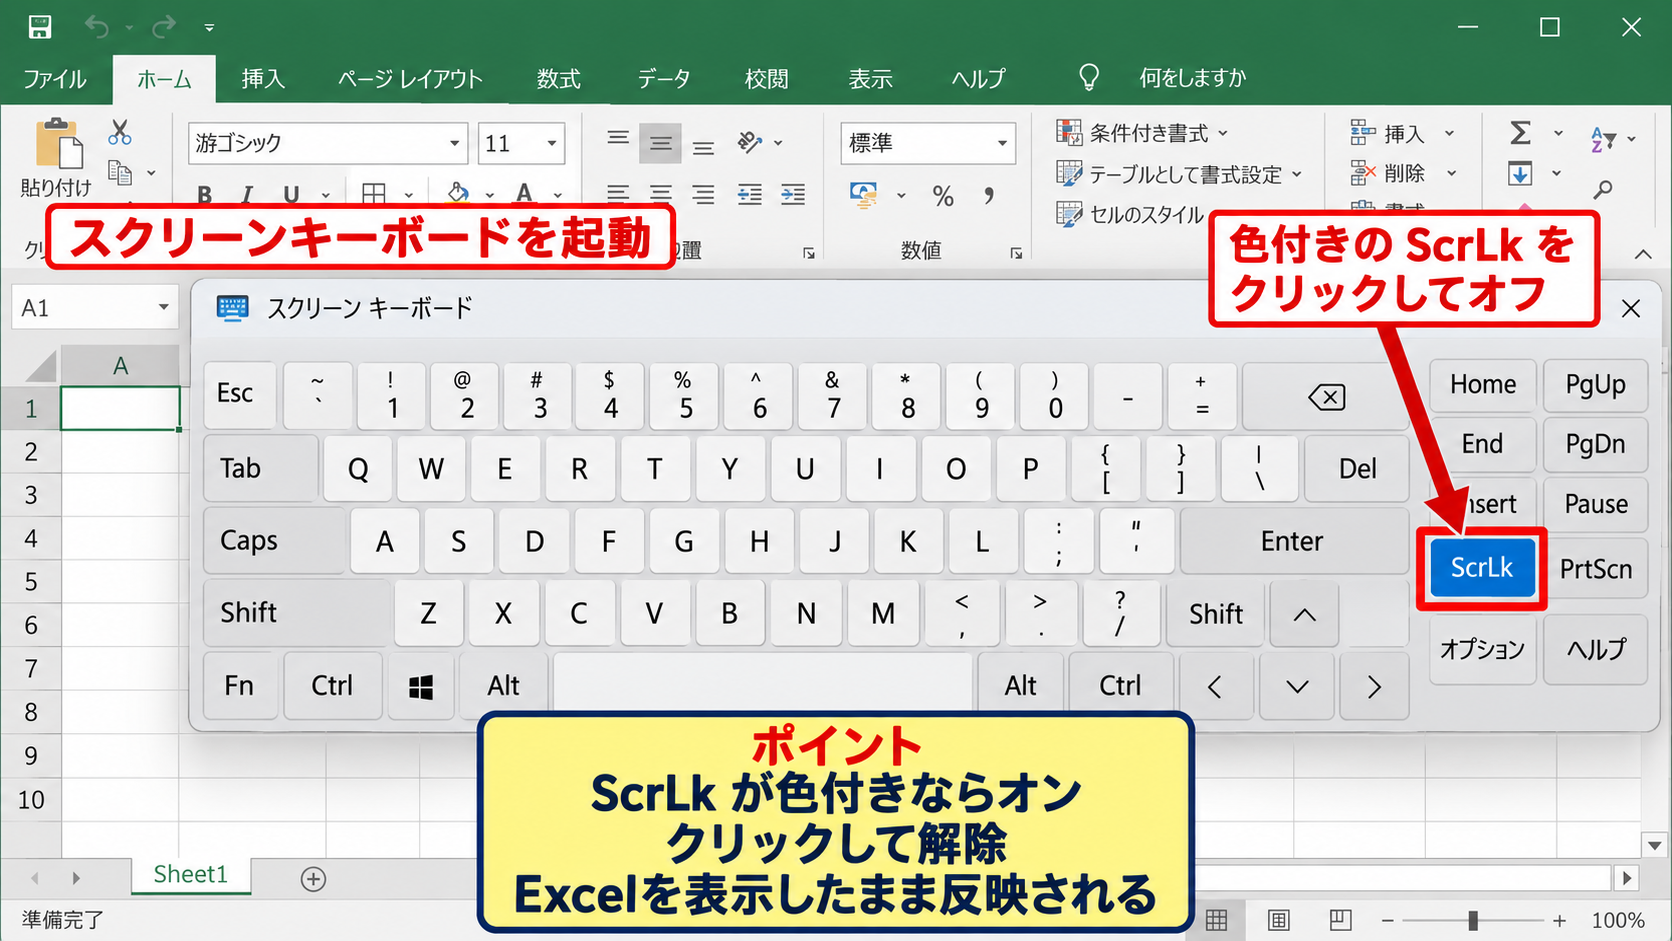Toggle the left Shift key on keyboard
1672x941 pixels.
297,613
